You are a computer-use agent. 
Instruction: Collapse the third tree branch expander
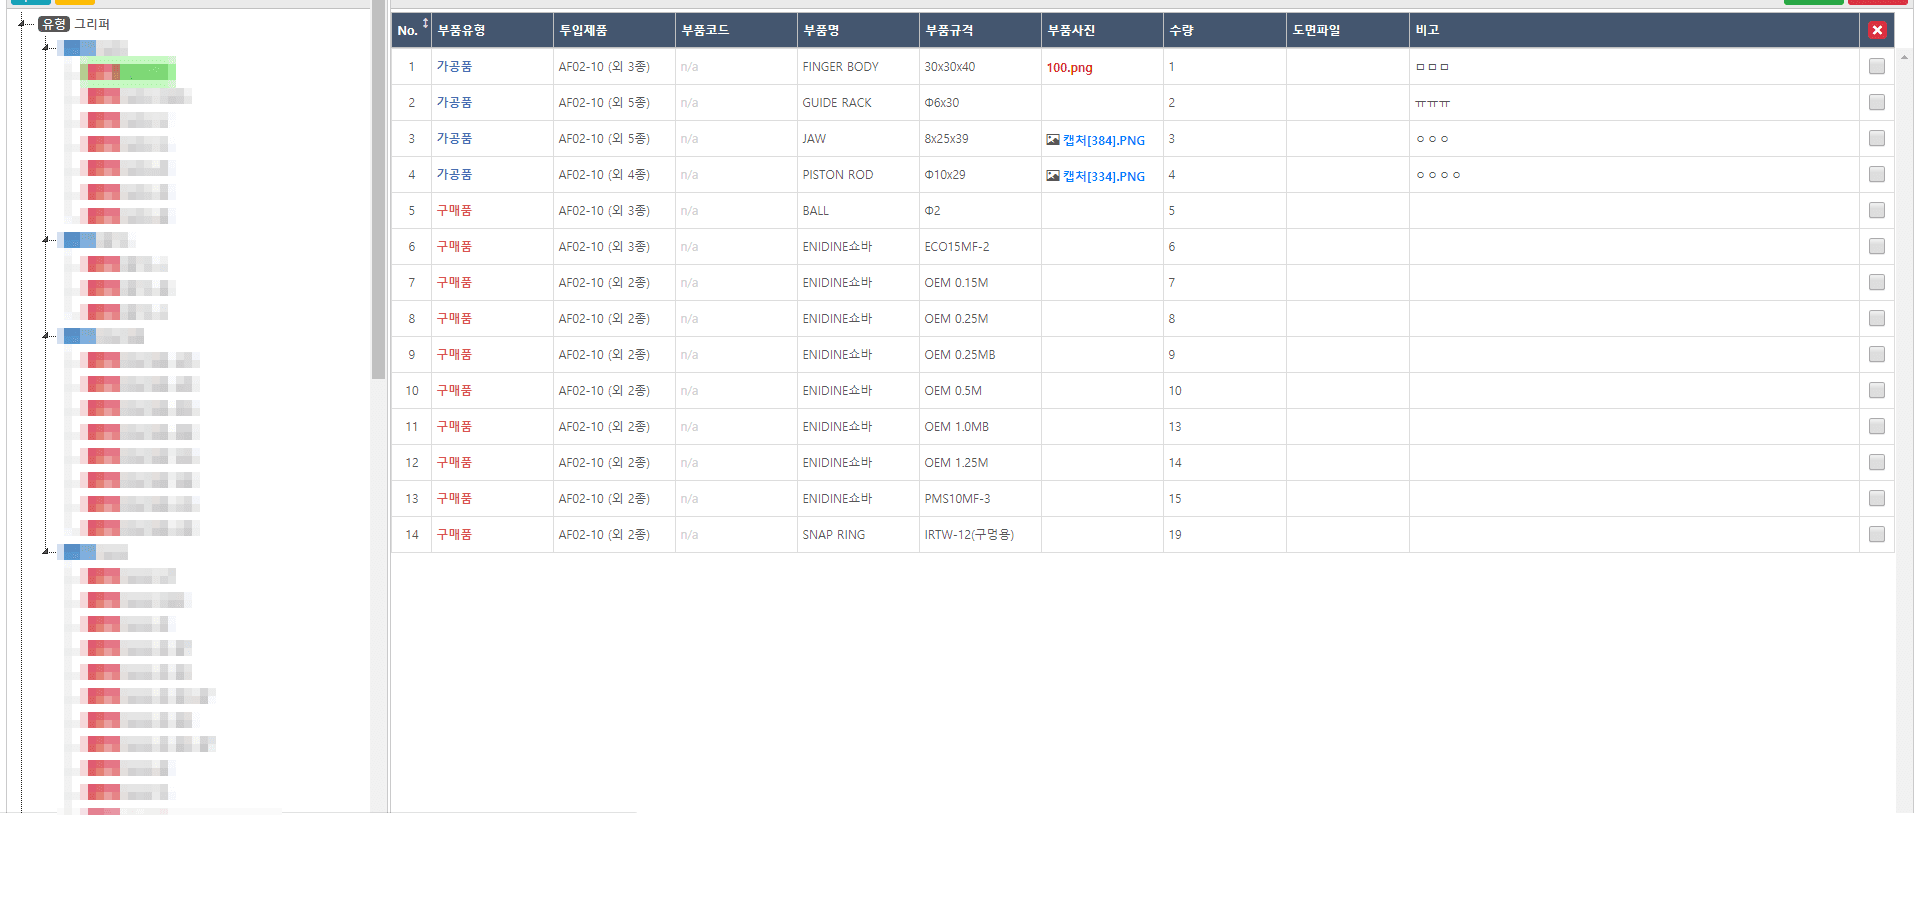click(x=44, y=337)
